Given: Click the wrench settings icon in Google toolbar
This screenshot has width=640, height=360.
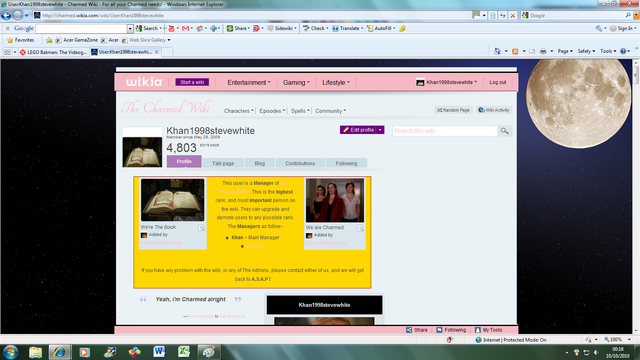Looking at the screenshot, I should [599, 28].
